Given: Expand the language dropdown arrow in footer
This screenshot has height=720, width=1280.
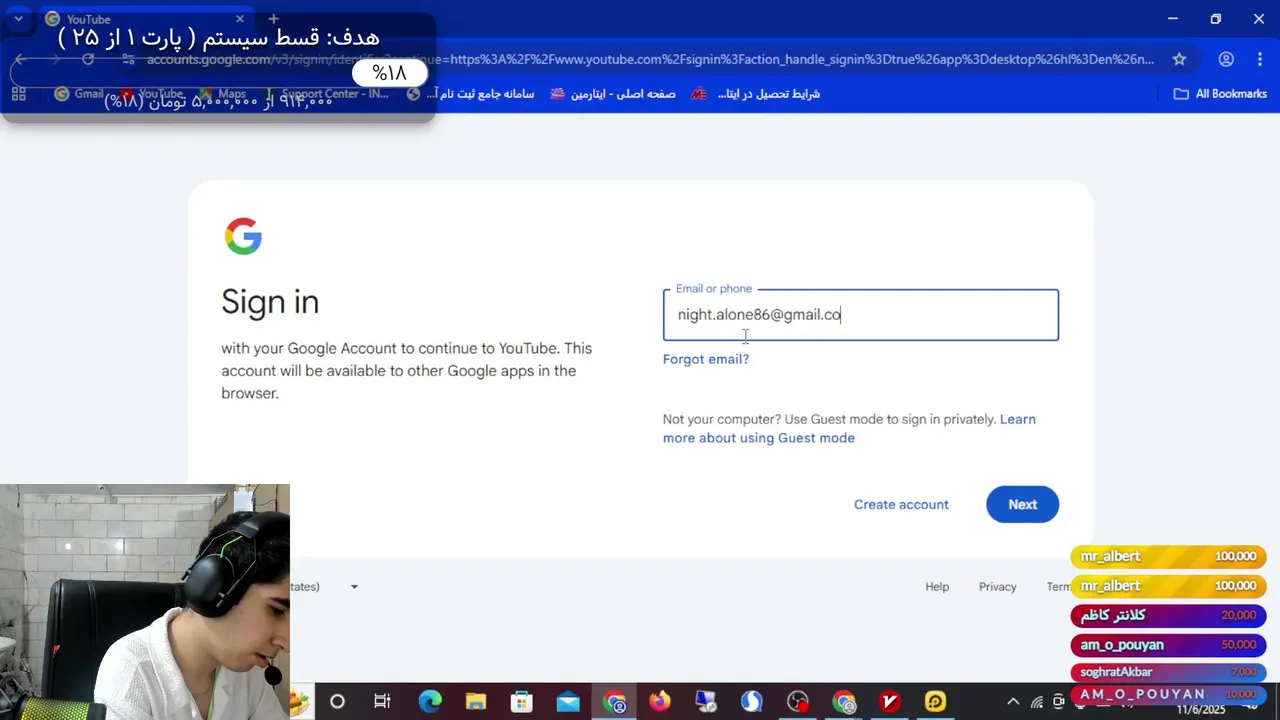Looking at the screenshot, I should 354,587.
